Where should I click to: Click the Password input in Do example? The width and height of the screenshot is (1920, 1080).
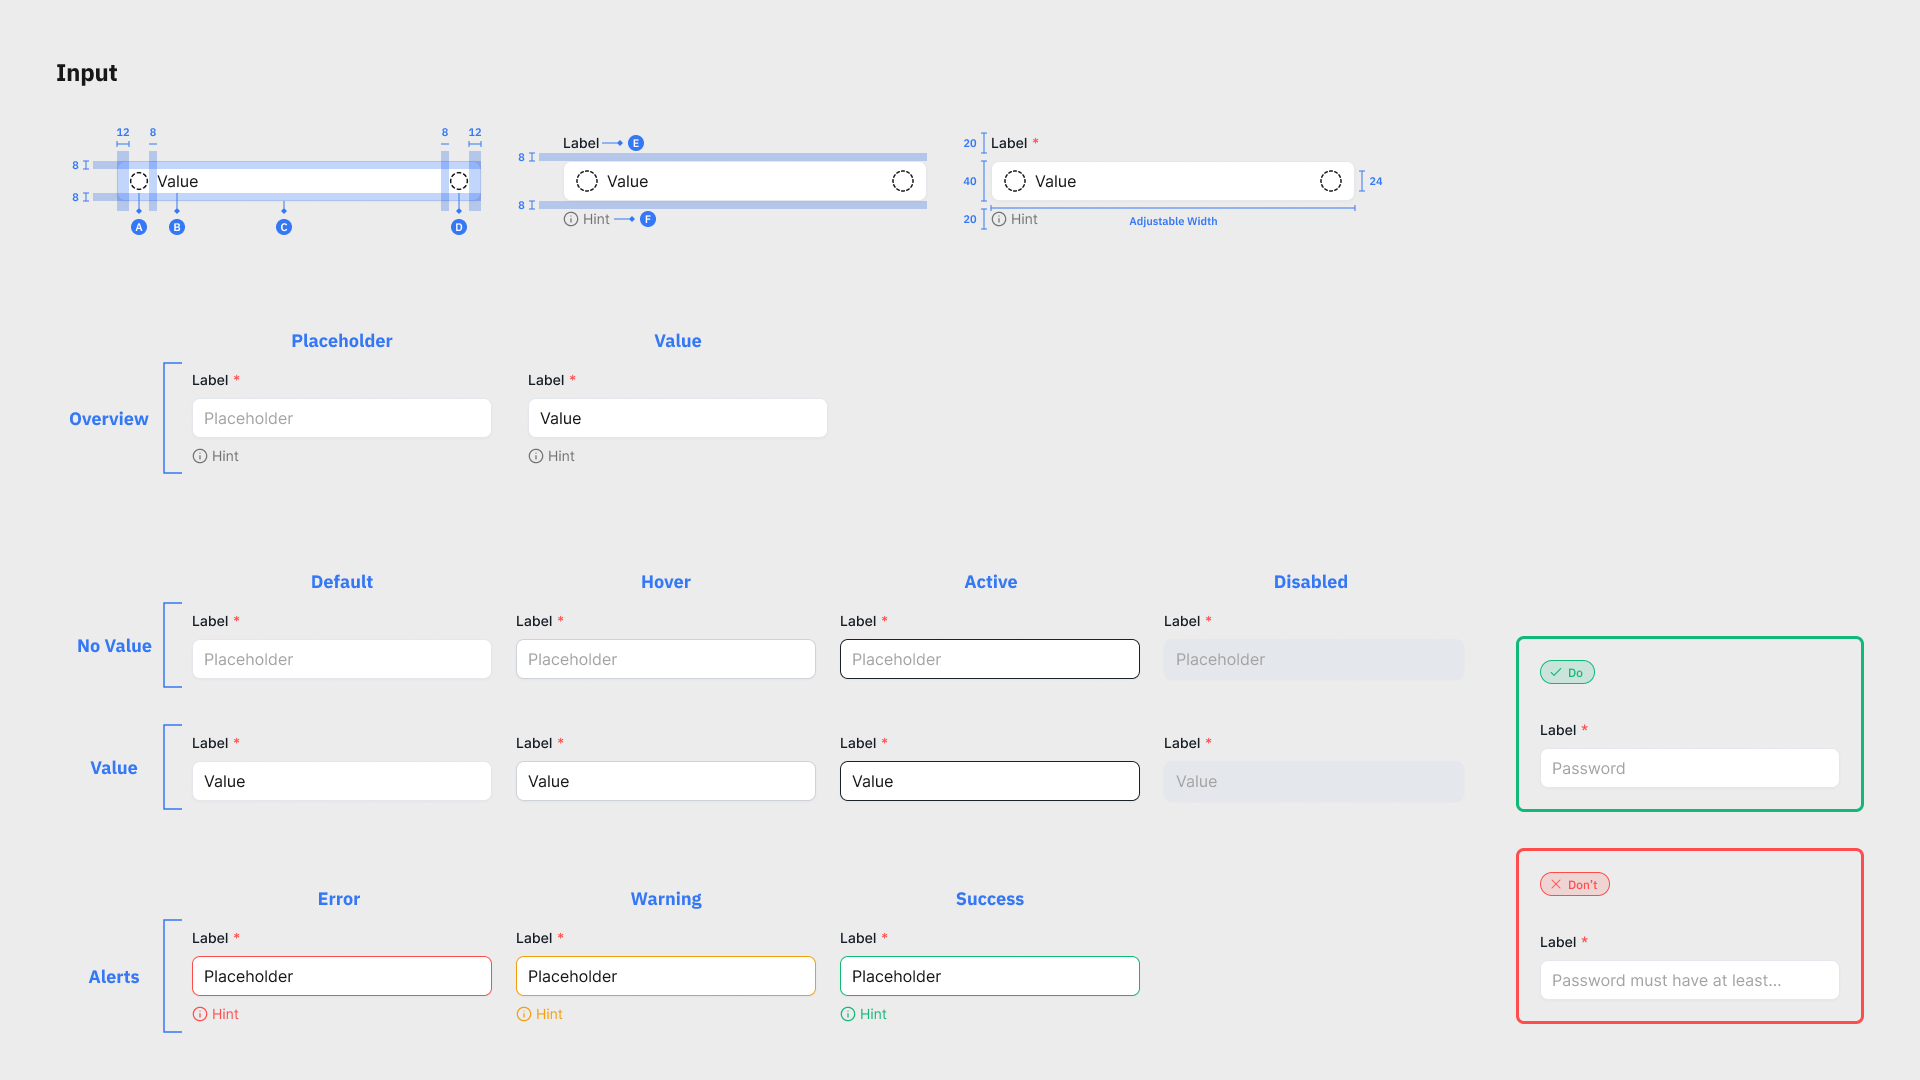click(1689, 768)
